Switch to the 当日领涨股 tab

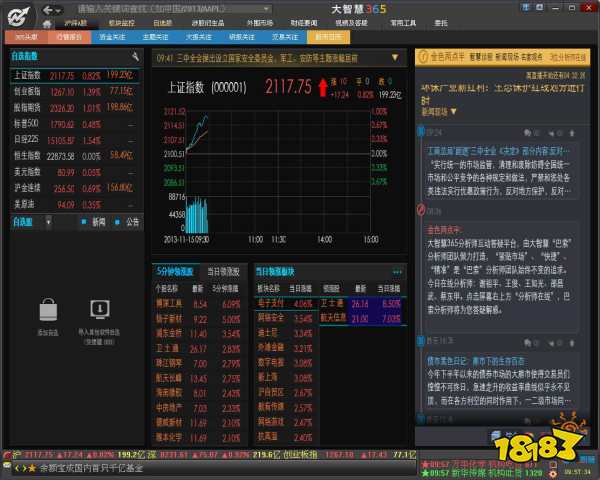tap(222, 271)
